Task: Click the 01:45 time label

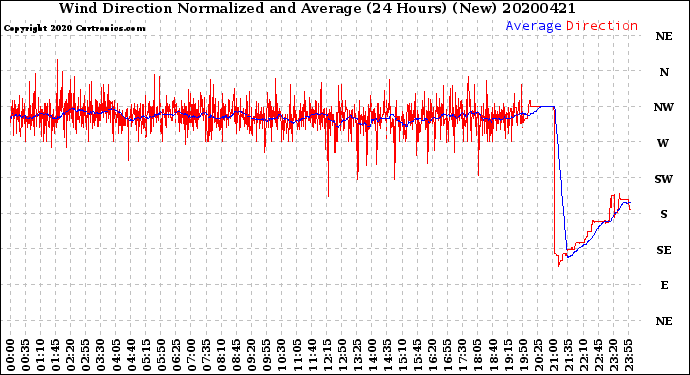Action: coord(56,355)
